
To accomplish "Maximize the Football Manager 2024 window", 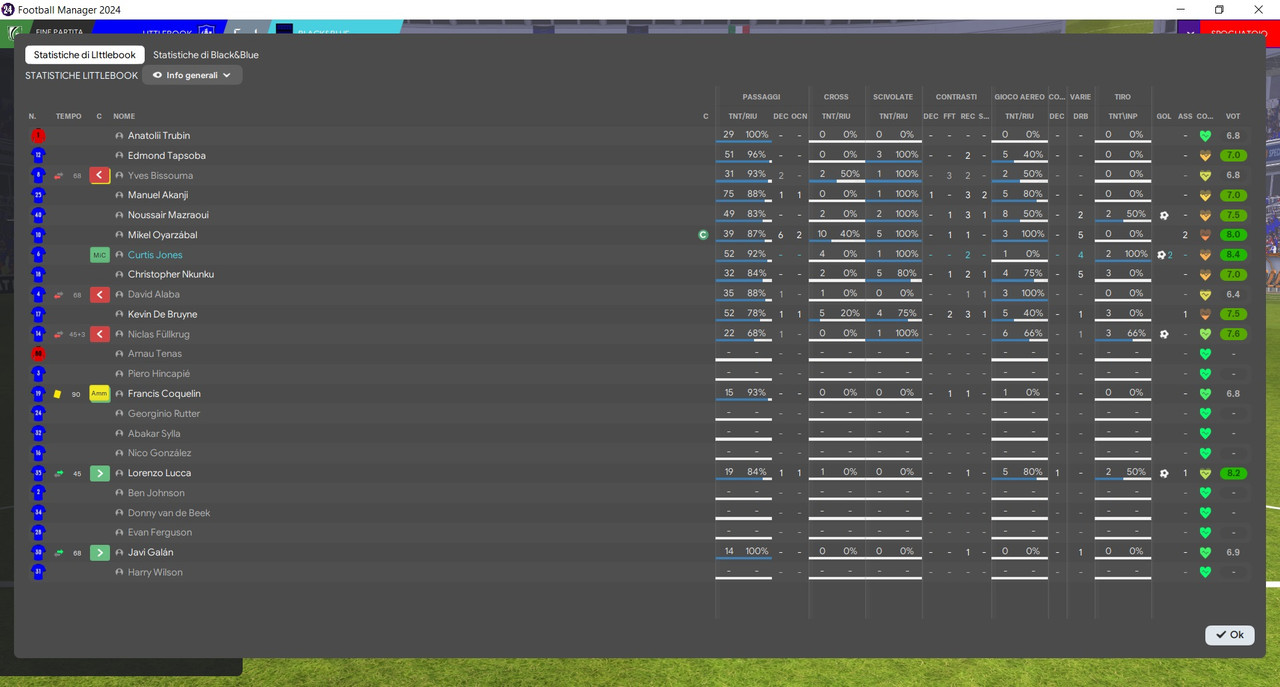I will coord(1219,10).
